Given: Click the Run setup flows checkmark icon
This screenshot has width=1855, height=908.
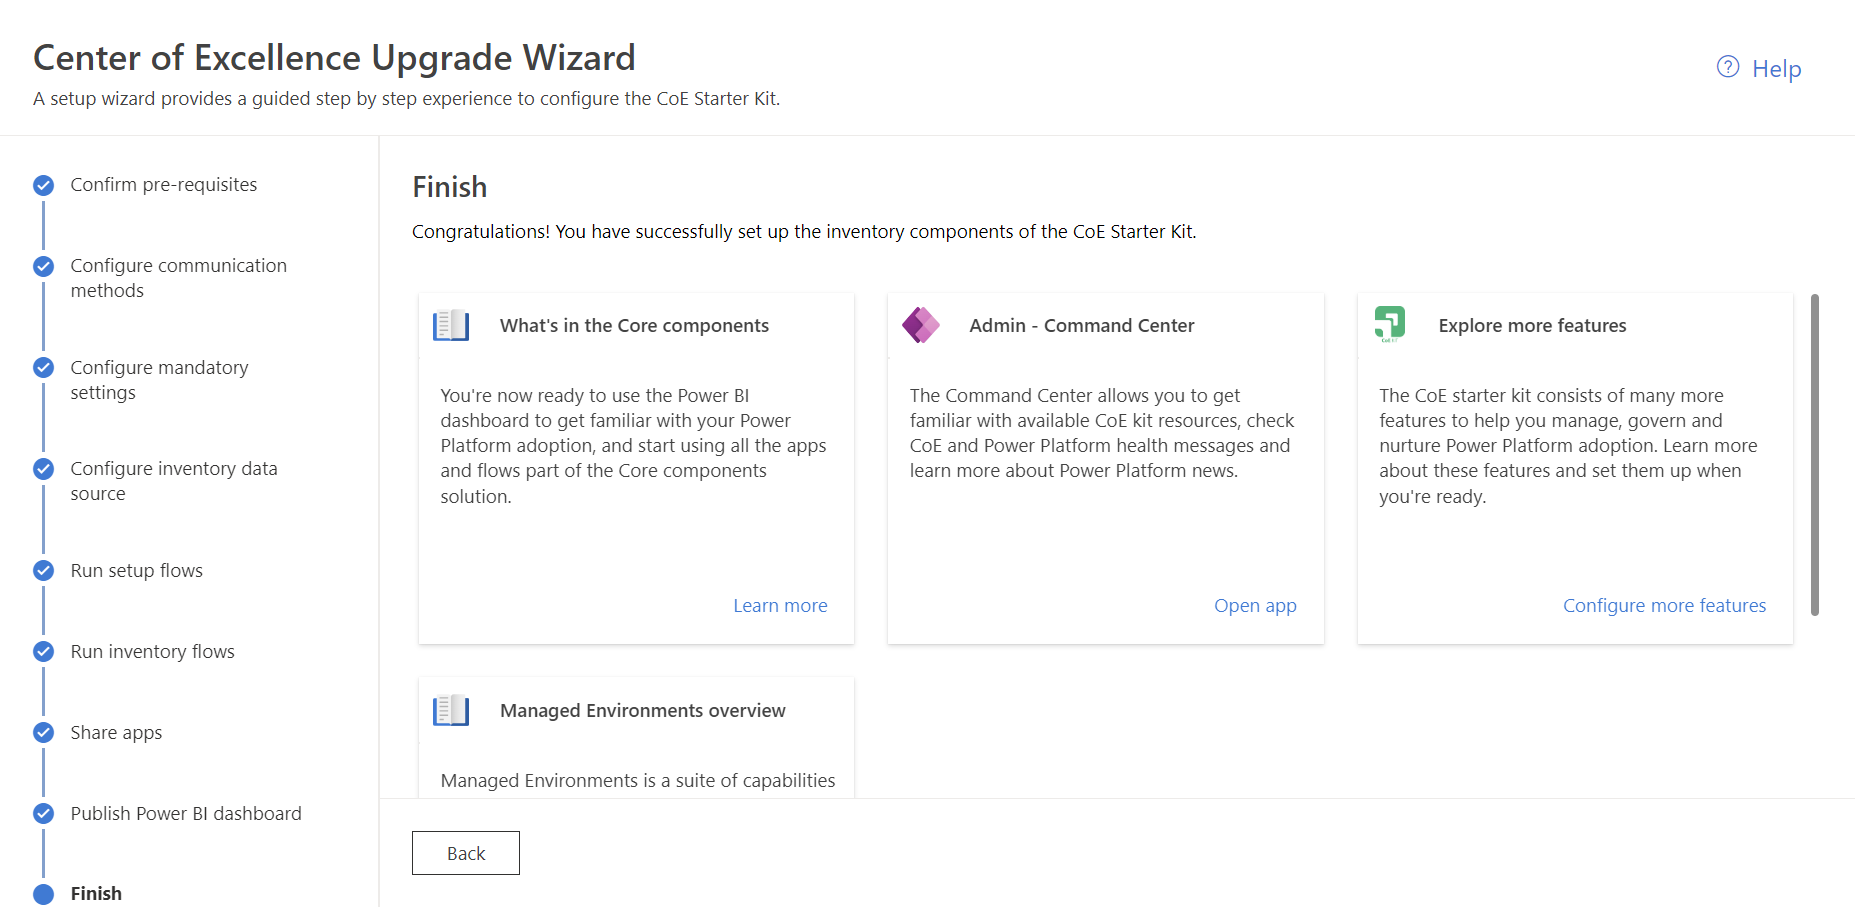Looking at the screenshot, I should pos(43,571).
